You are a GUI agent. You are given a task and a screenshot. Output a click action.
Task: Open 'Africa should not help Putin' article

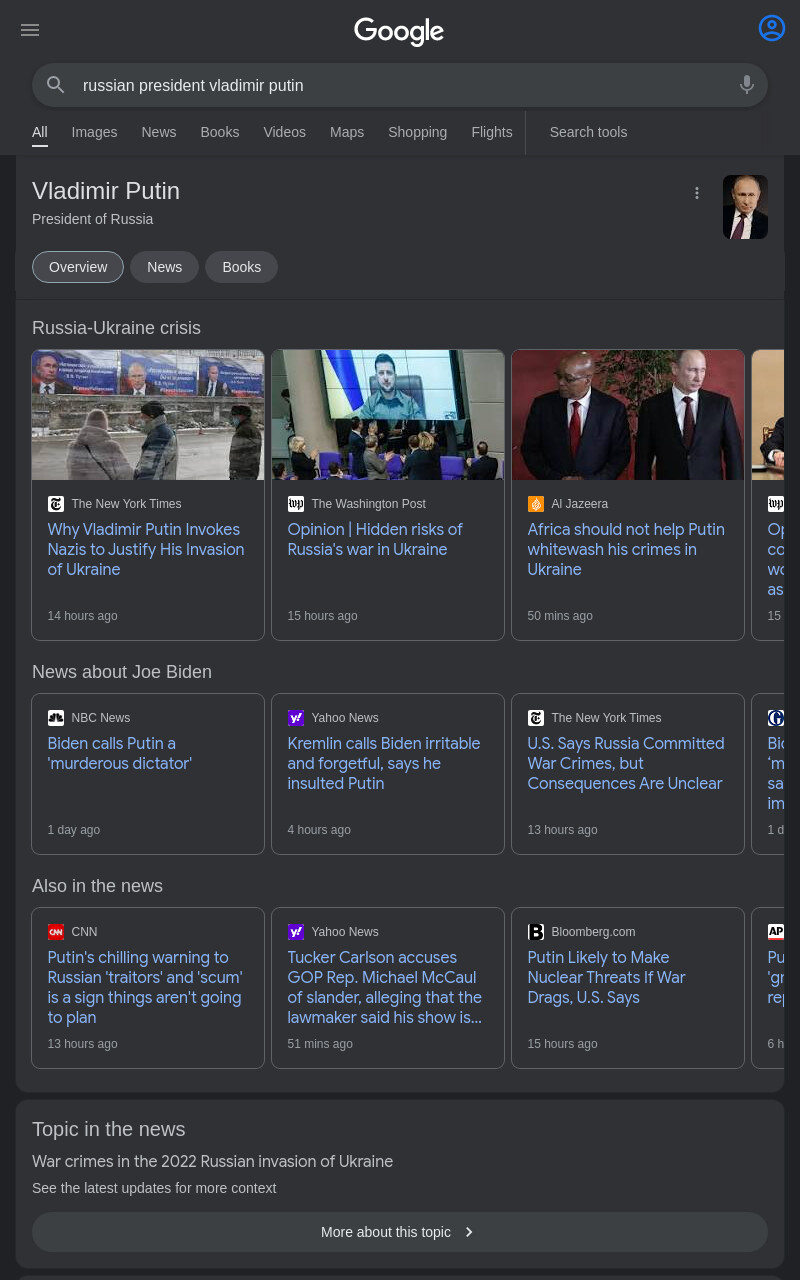click(x=626, y=549)
